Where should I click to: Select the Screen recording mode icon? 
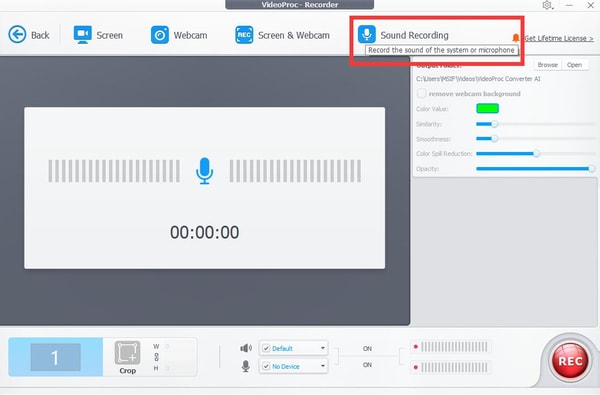tap(83, 35)
